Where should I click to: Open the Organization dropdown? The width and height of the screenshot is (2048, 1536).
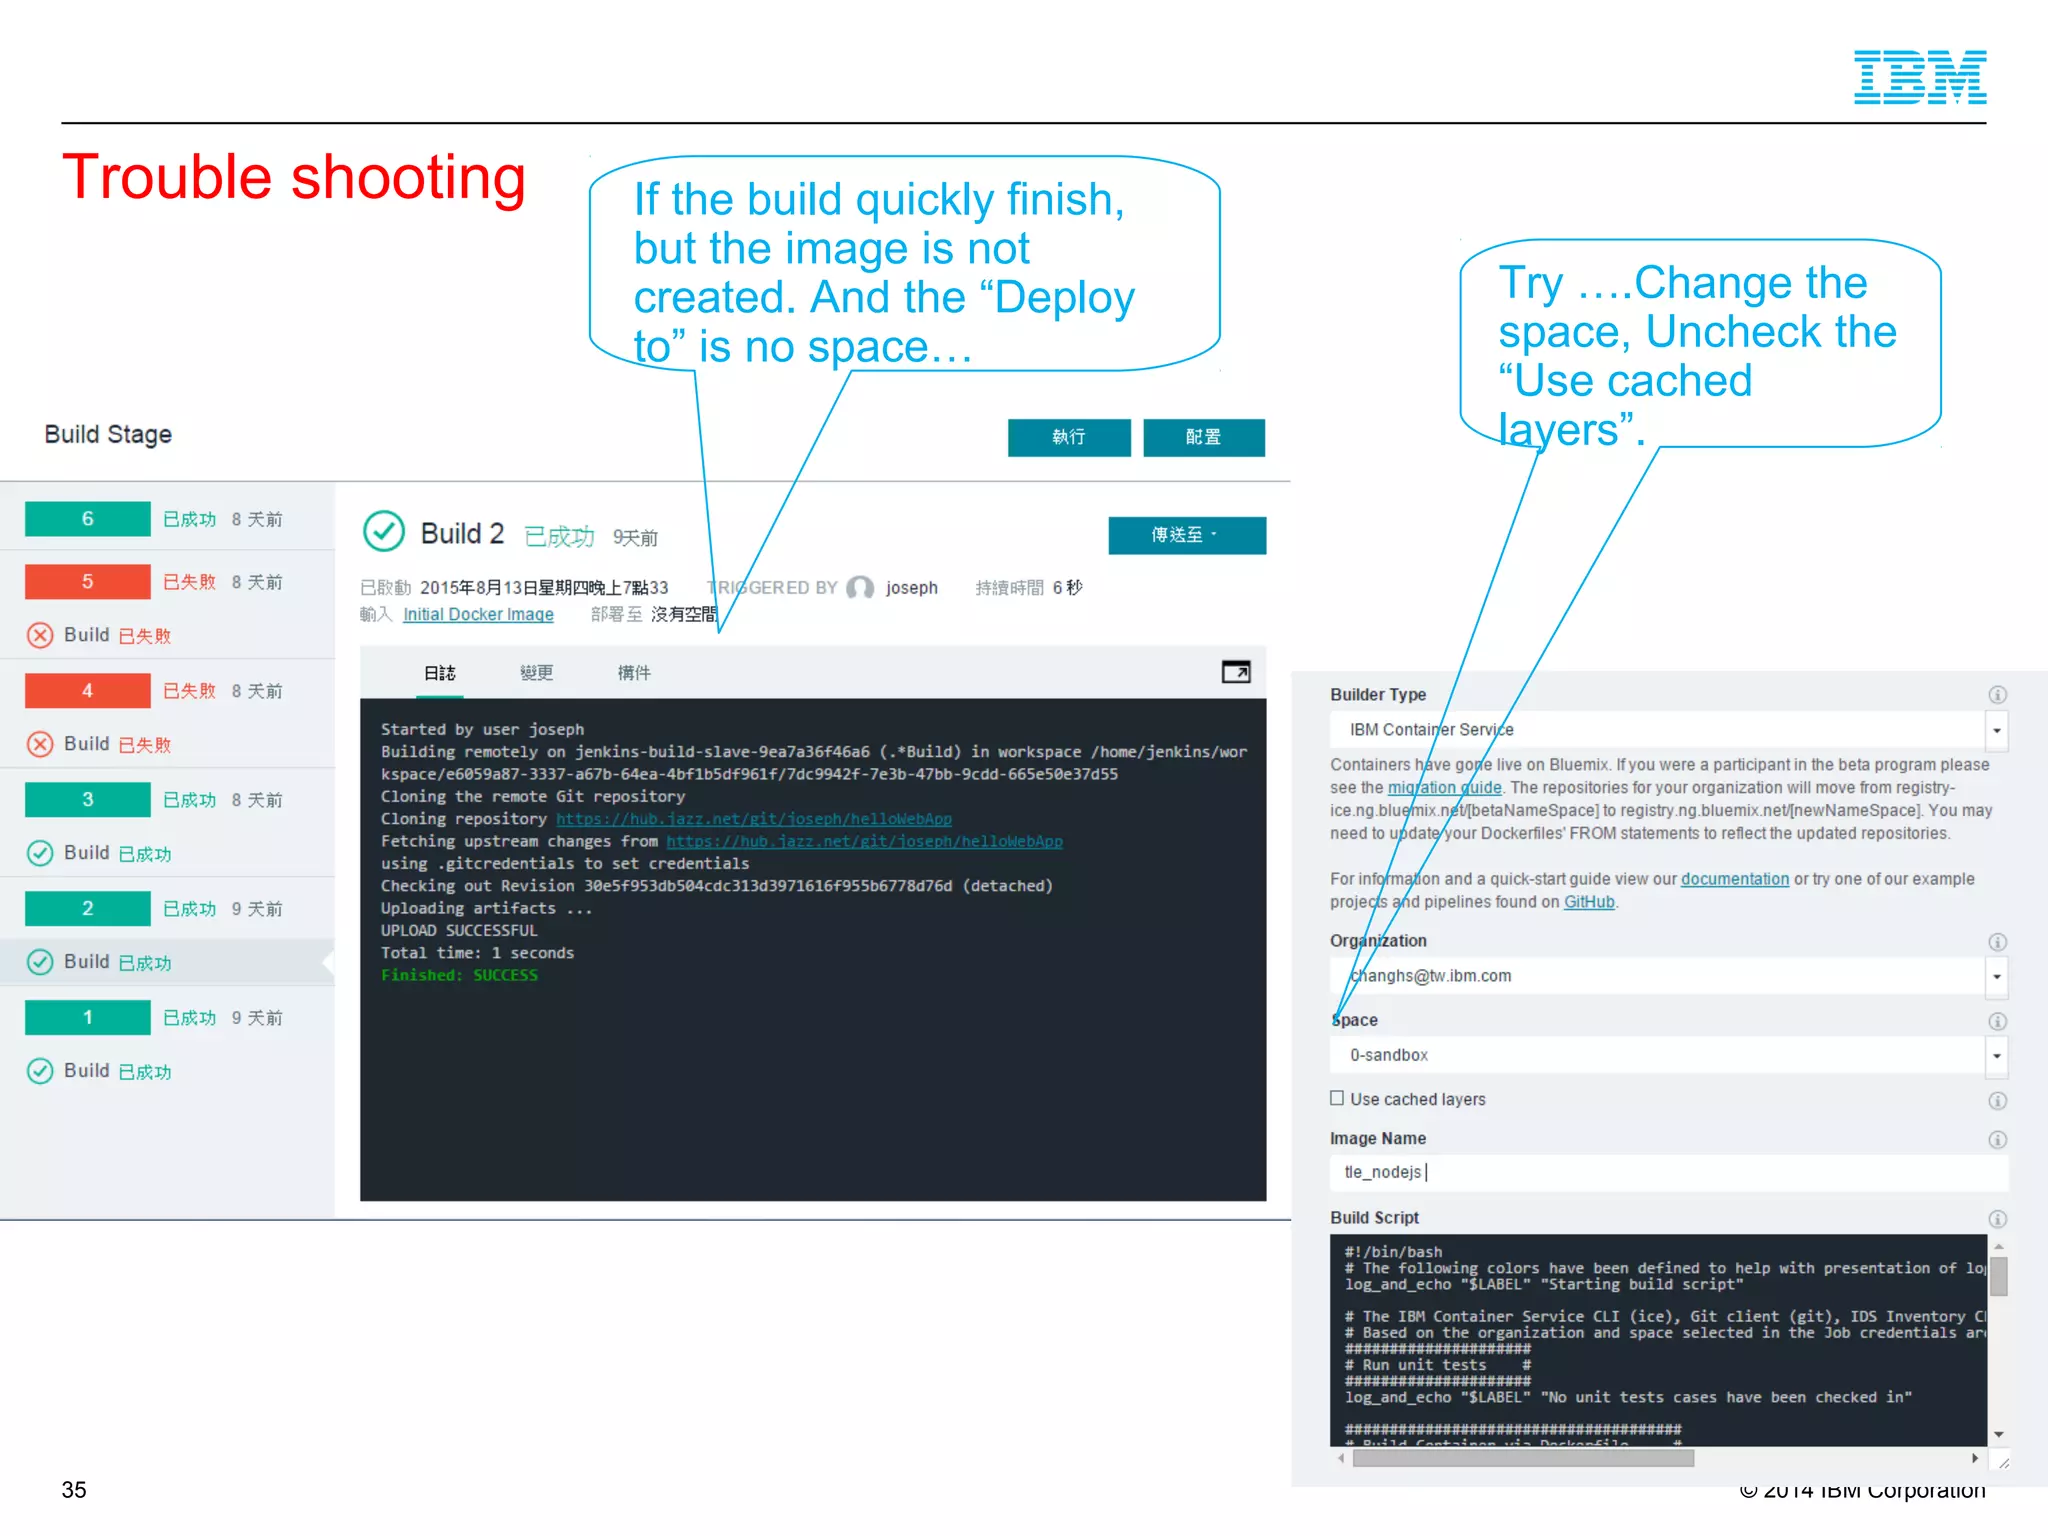tap(1996, 976)
